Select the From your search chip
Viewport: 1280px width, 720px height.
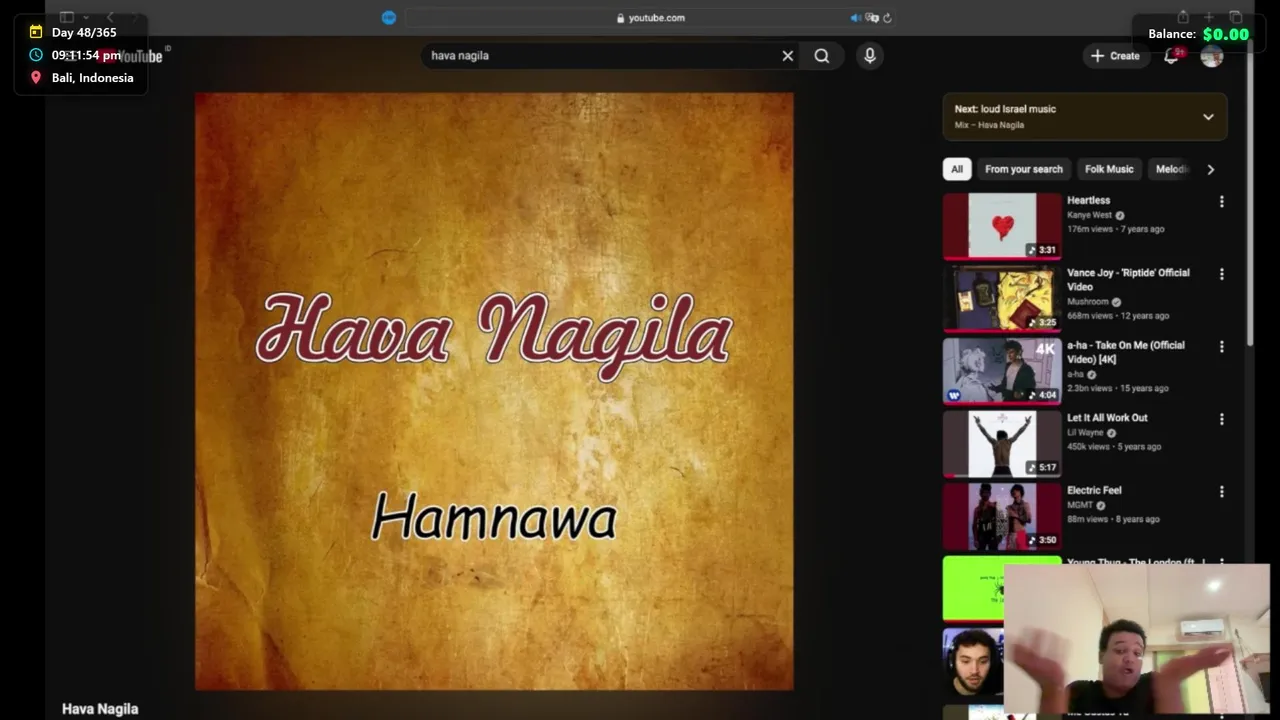[x=1024, y=169]
